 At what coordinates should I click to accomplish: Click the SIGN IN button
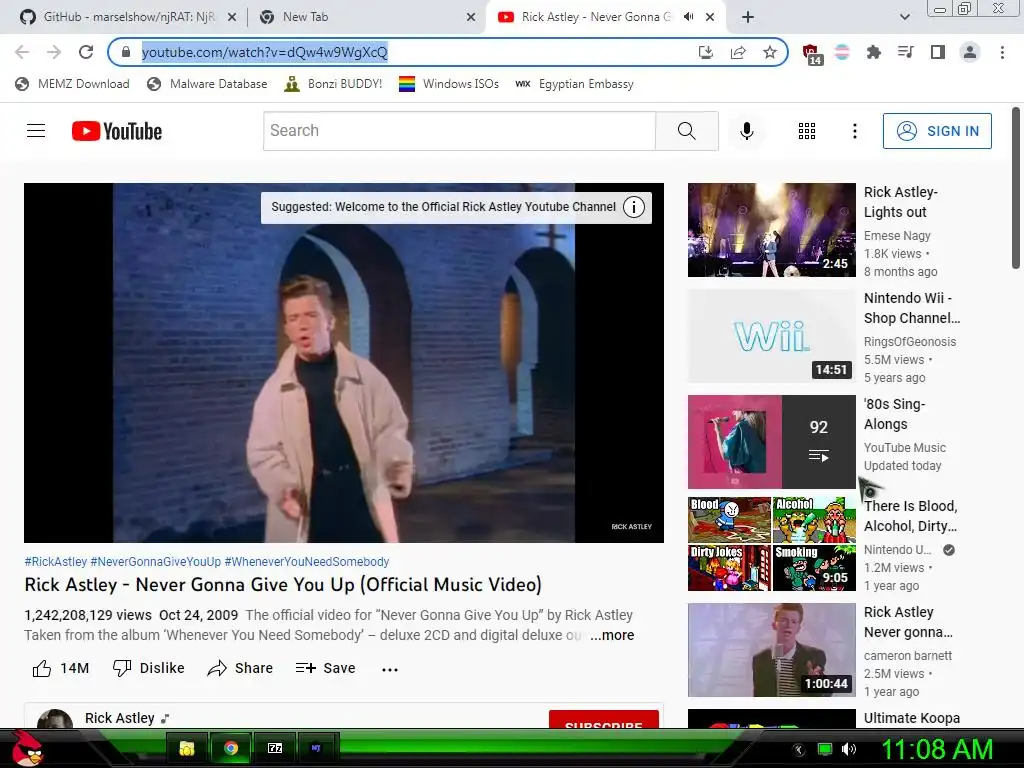click(937, 131)
